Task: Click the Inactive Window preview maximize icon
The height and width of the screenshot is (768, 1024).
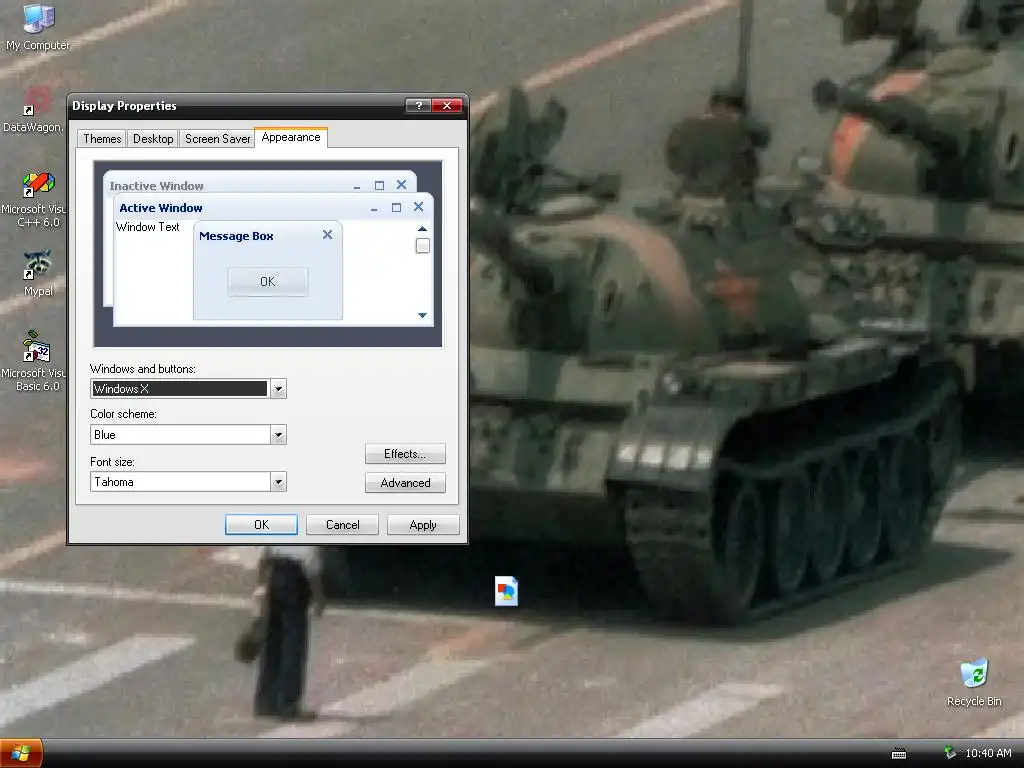Action: pos(379,185)
